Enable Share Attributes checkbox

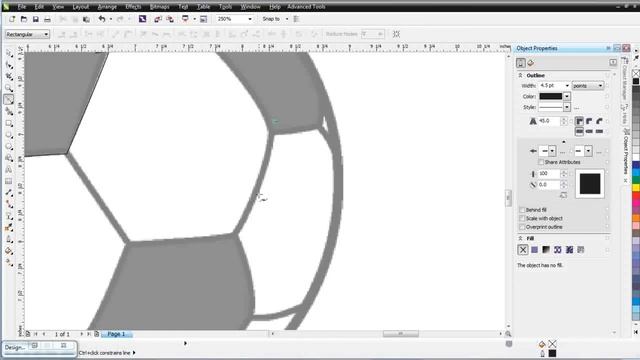[x=541, y=162]
